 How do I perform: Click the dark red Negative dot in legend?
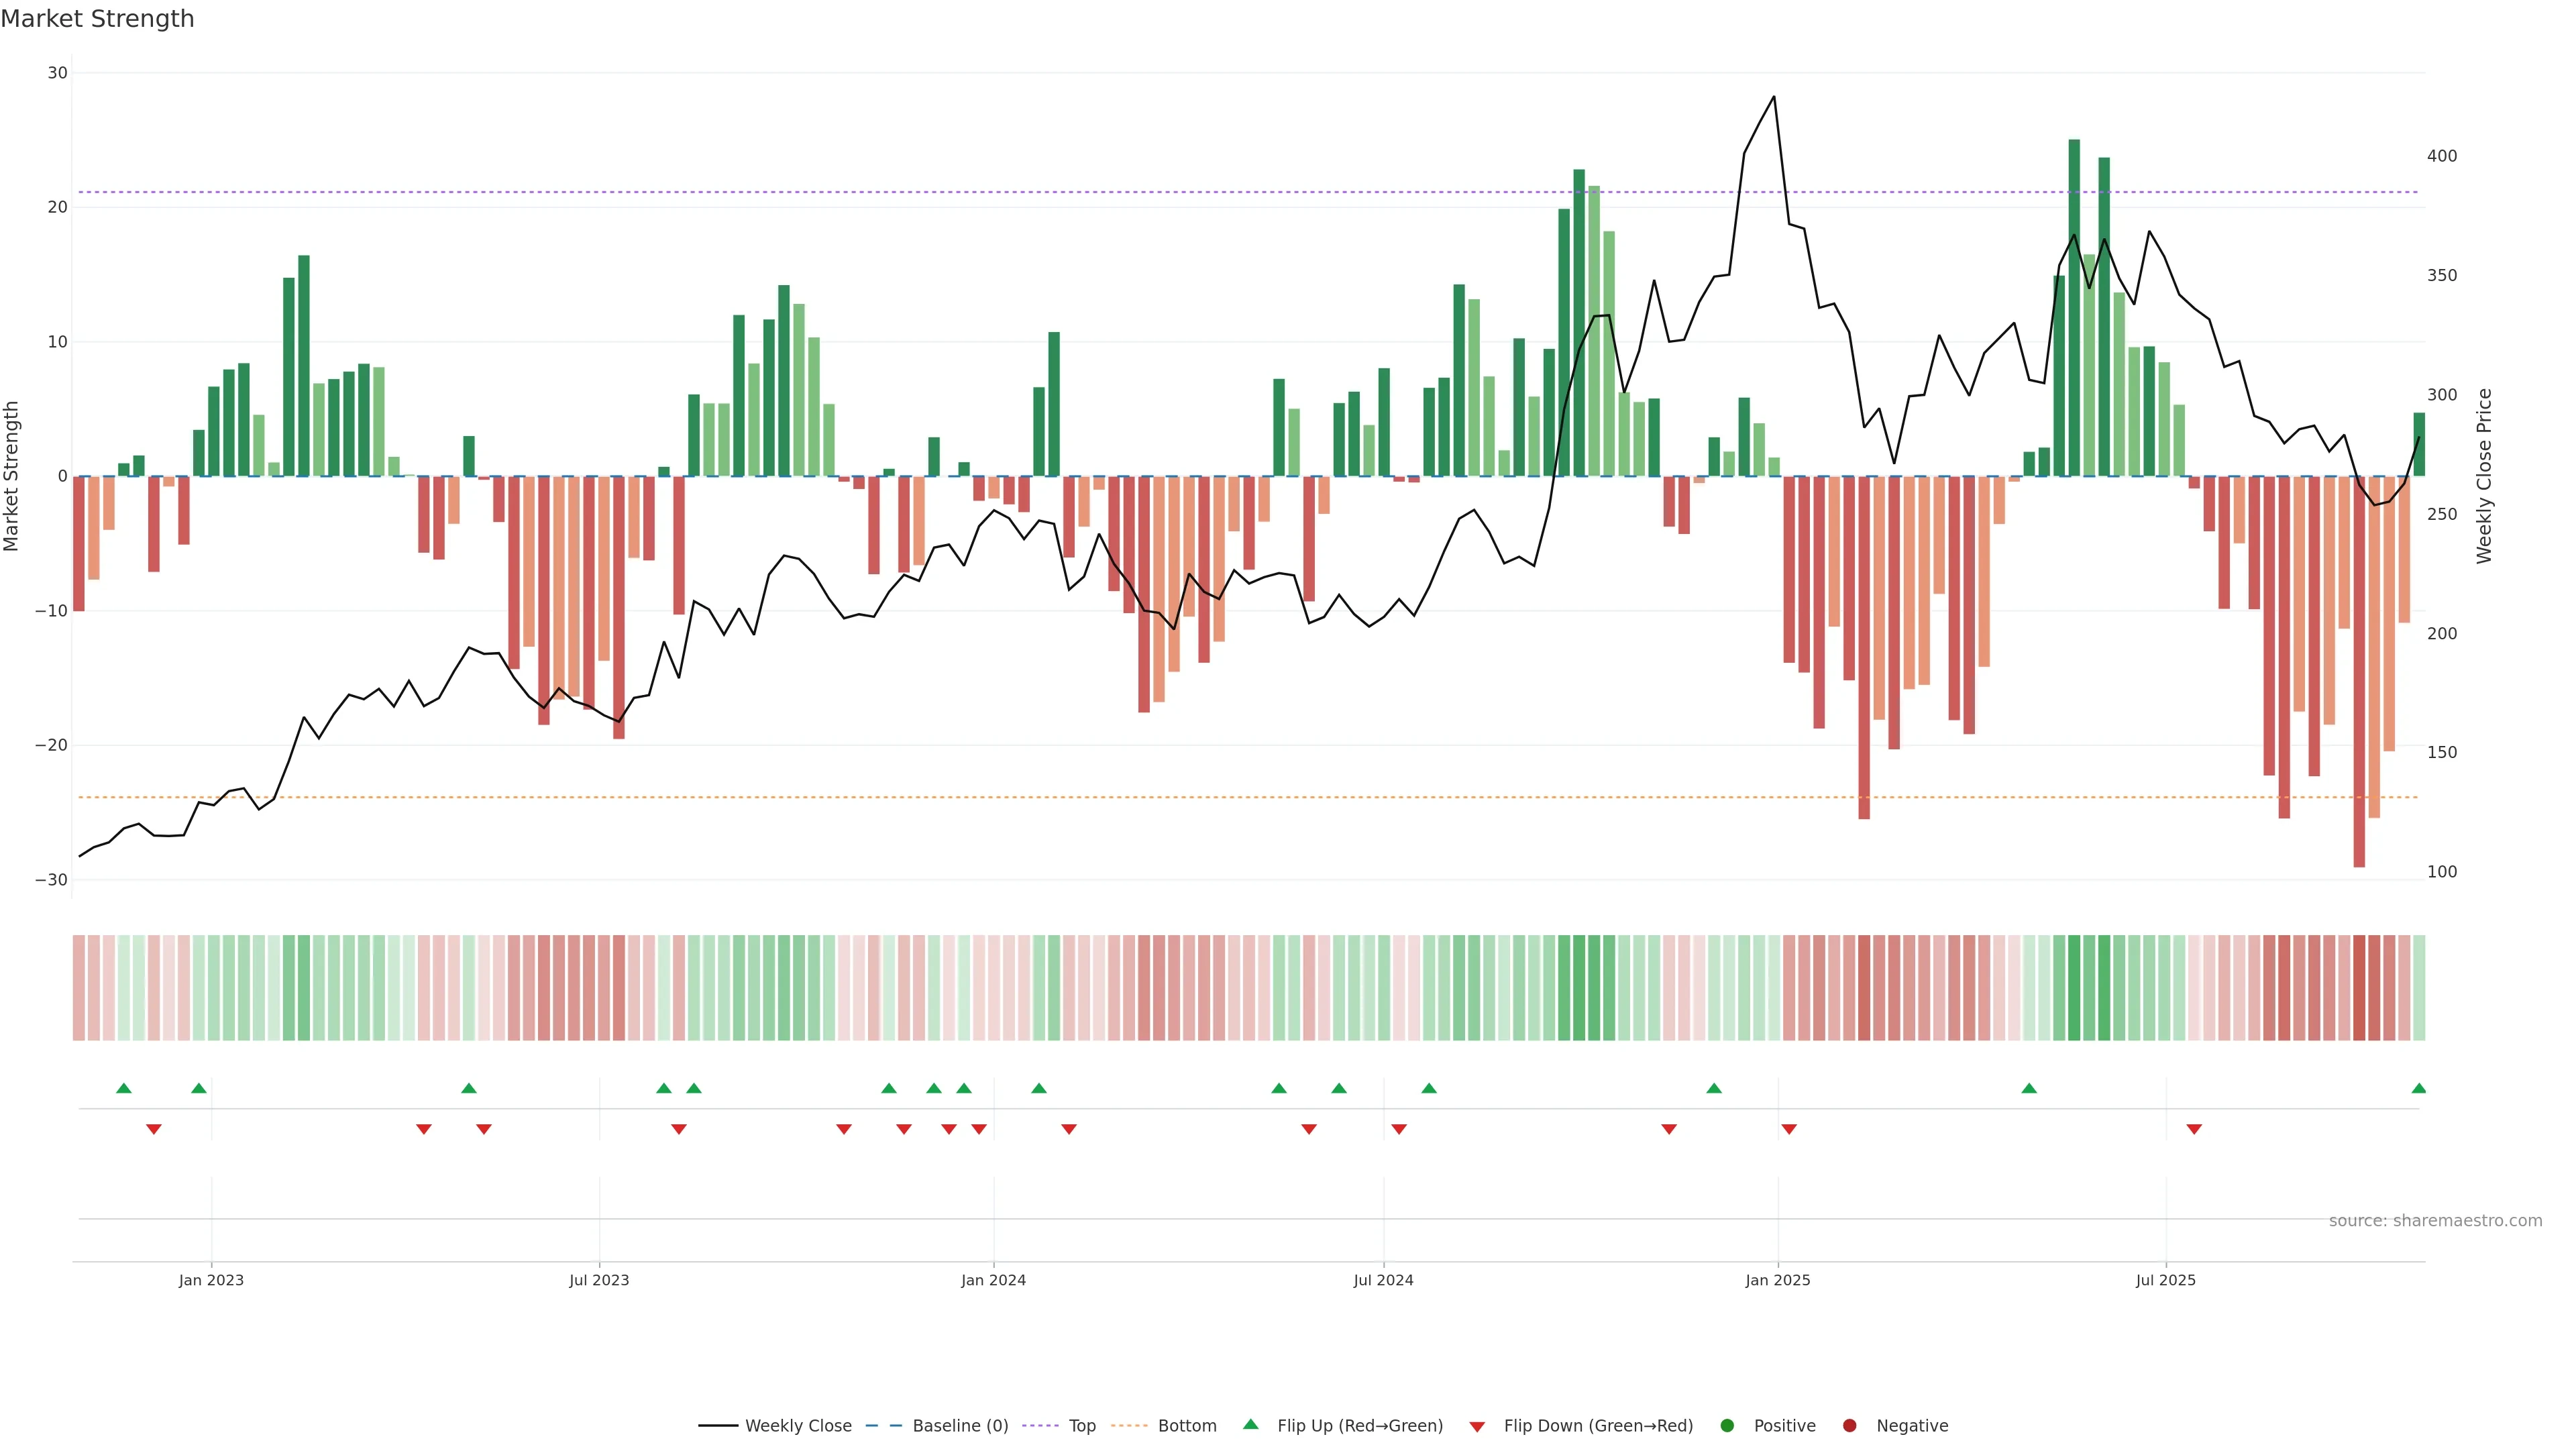click(1849, 1426)
